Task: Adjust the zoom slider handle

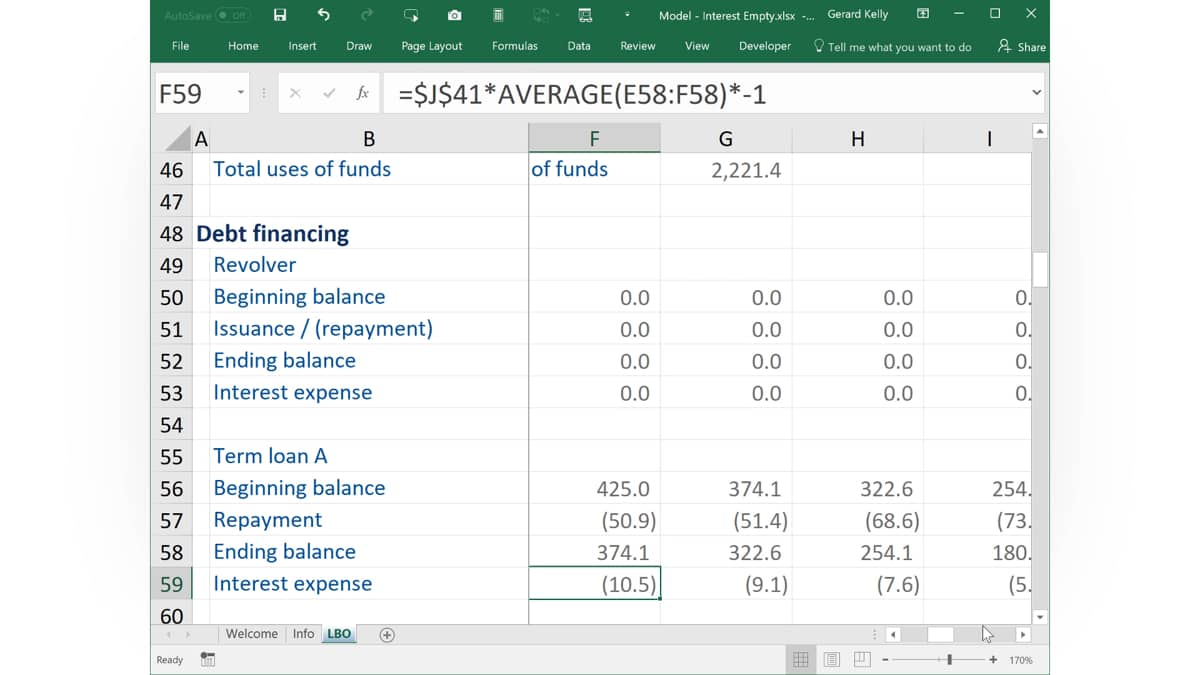Action: [950, 660]
